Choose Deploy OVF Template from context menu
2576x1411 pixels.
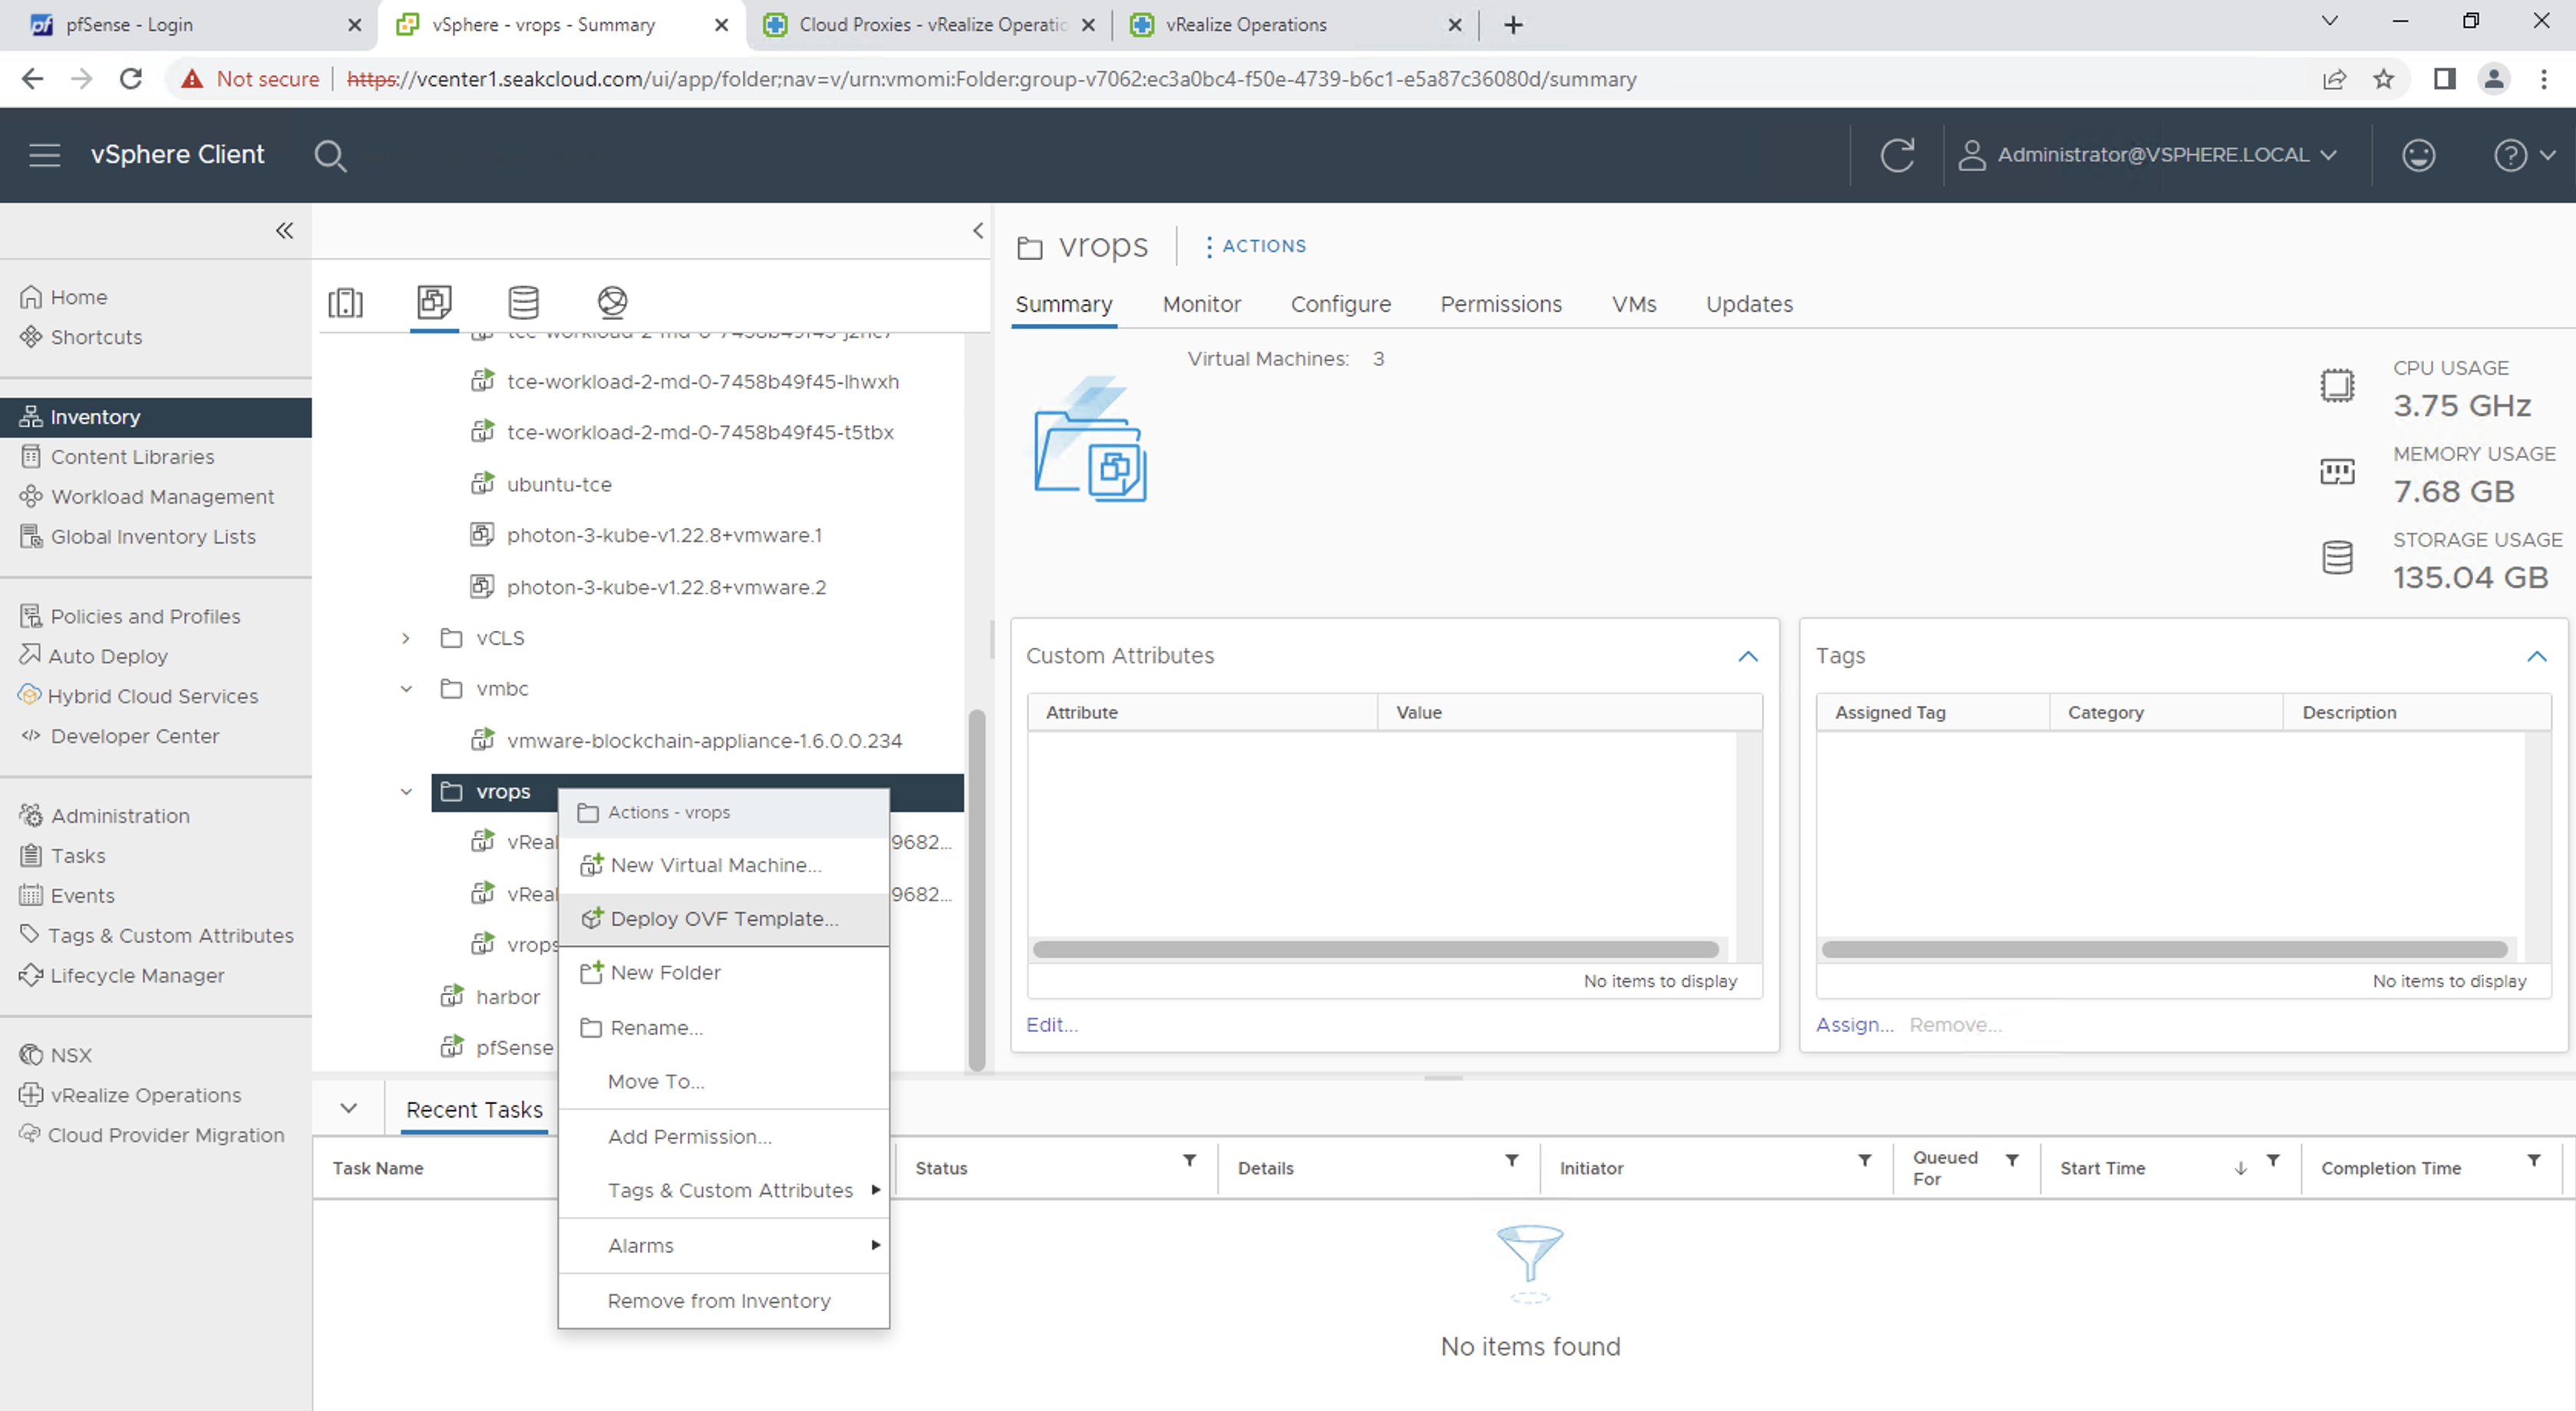click(723, 919)
